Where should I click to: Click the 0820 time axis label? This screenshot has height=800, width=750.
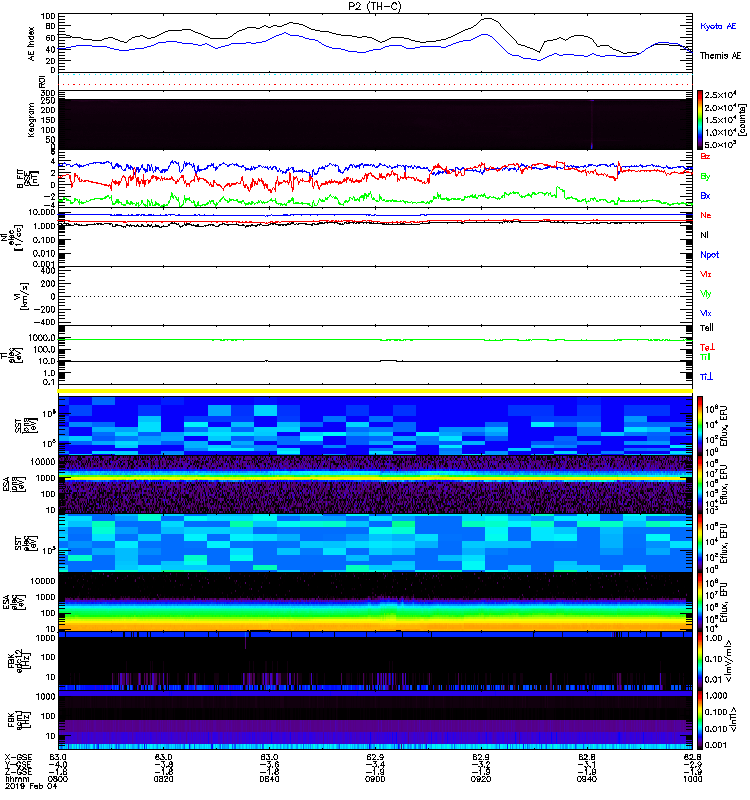point(163,779)
